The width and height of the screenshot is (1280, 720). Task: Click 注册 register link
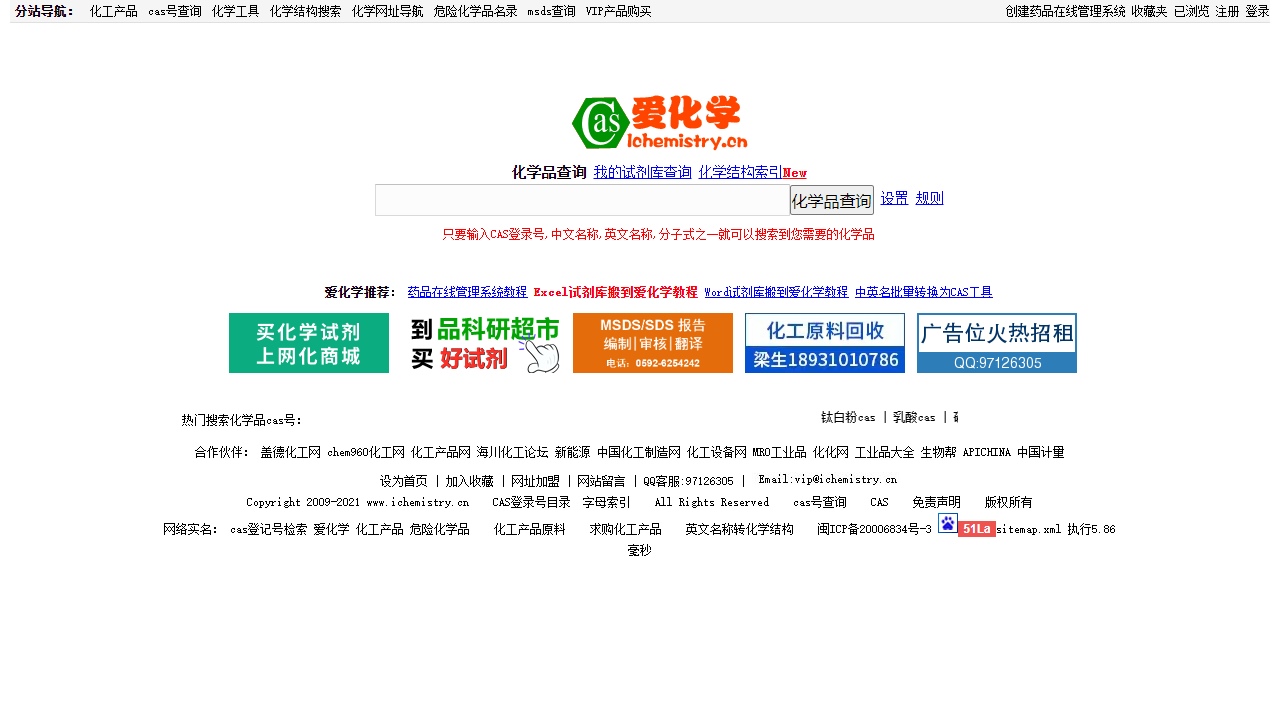pos(1228,12)
